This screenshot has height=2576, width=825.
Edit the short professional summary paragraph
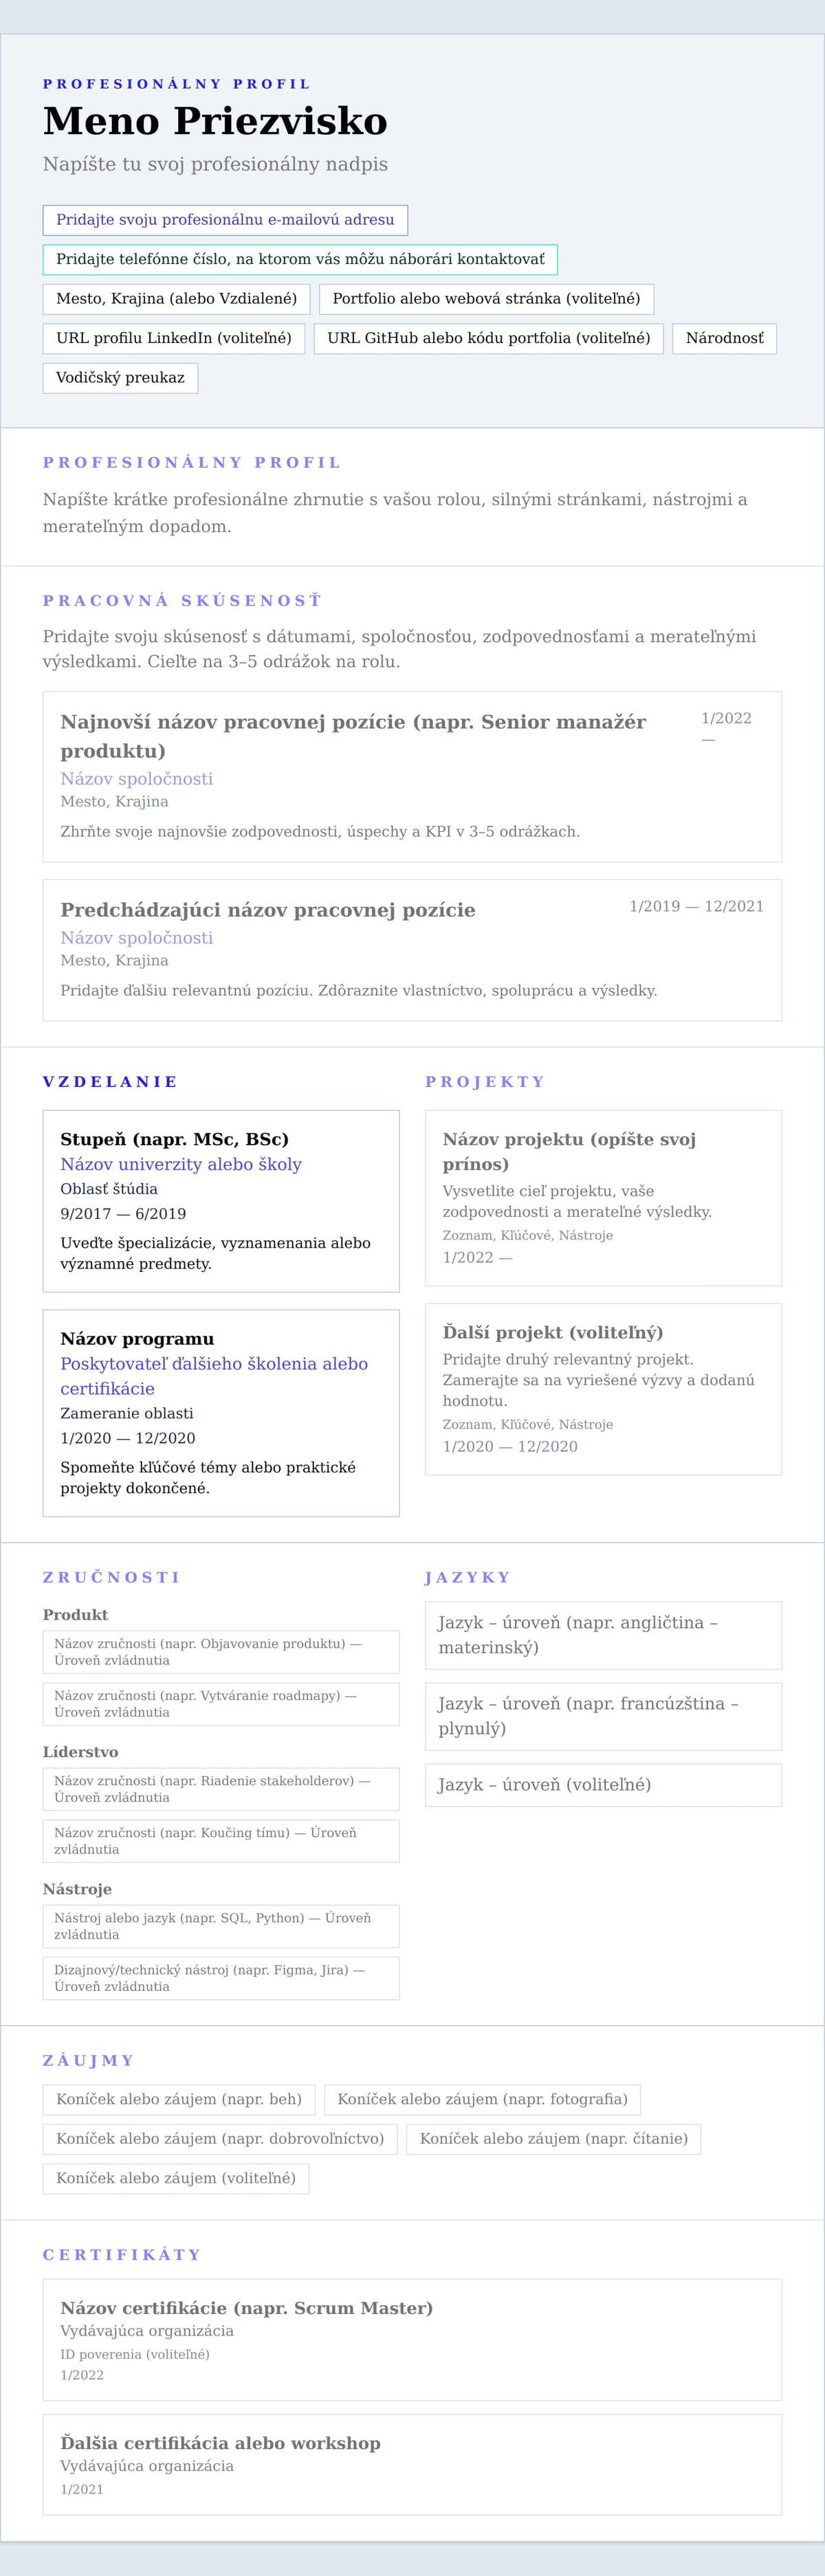click(394, 512)
